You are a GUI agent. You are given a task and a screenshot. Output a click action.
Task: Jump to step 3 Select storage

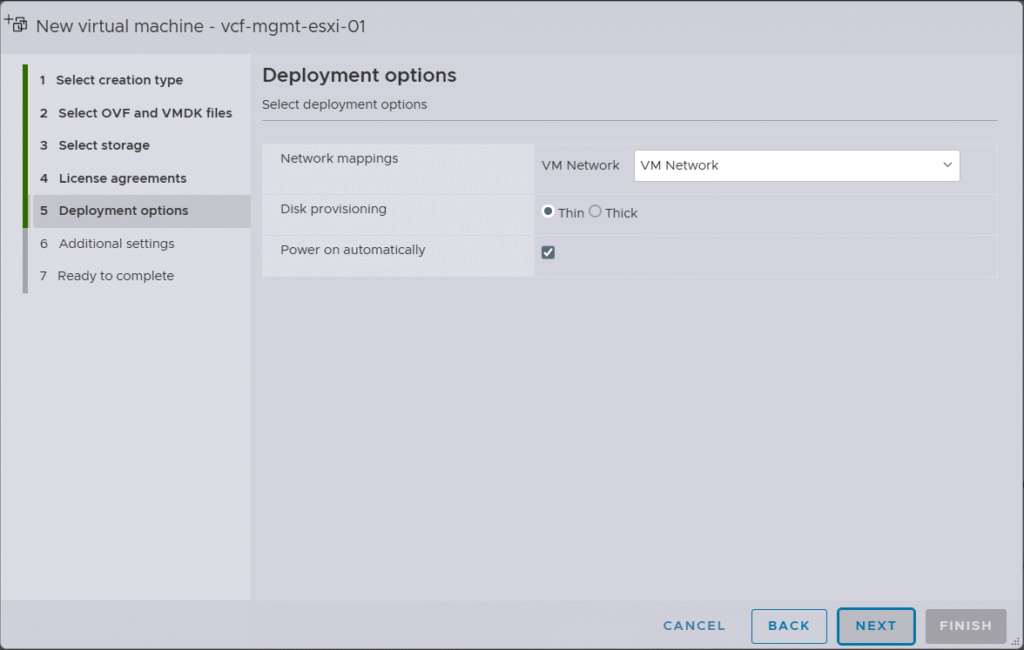click(103, 145)
